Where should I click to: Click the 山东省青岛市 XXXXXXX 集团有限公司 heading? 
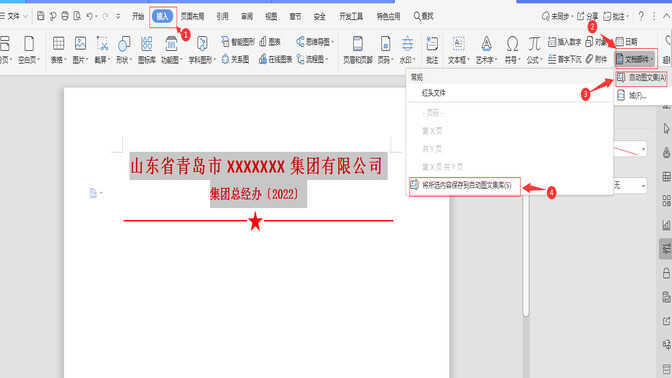click(256, 166)
